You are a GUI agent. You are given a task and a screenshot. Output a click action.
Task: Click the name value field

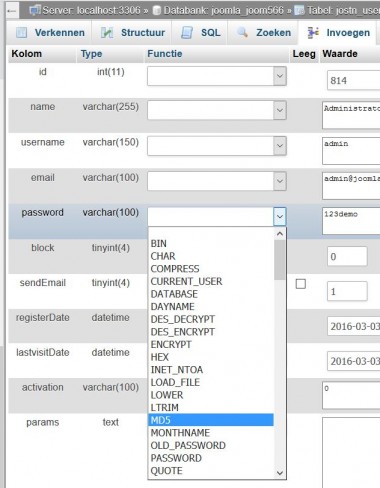pyautogui.click(x=351, y=115)
